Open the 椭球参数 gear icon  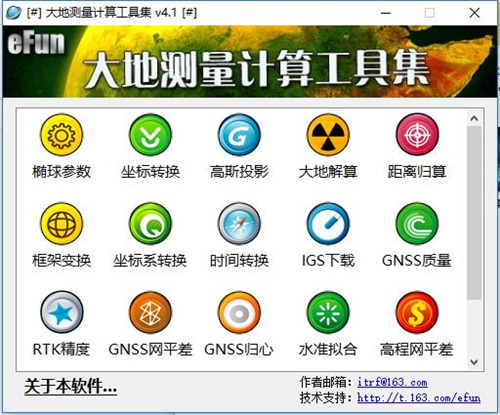click(61, 135)
